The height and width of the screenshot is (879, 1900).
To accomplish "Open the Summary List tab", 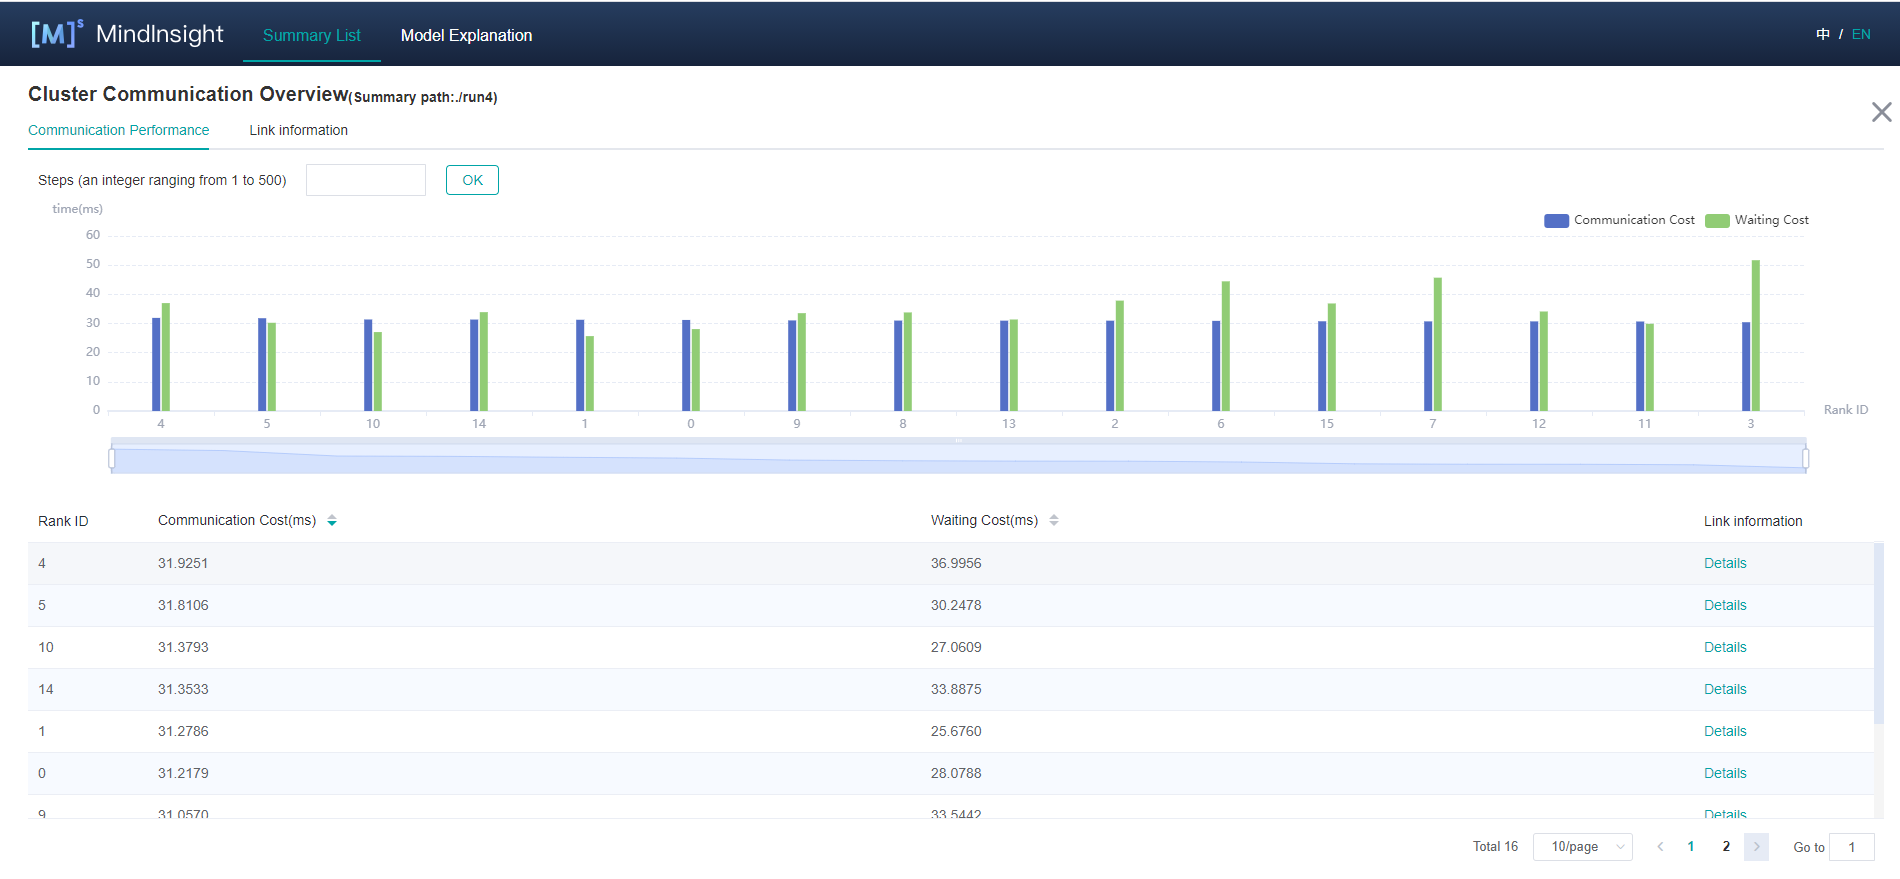I will tap(311, 35).
